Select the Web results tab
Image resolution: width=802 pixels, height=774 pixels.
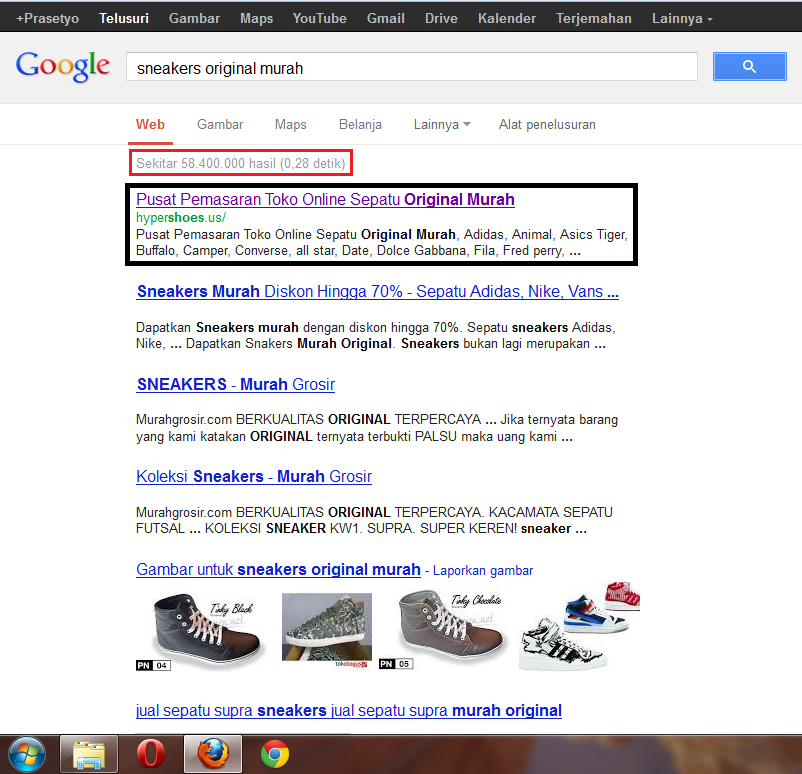click(150, 124)
